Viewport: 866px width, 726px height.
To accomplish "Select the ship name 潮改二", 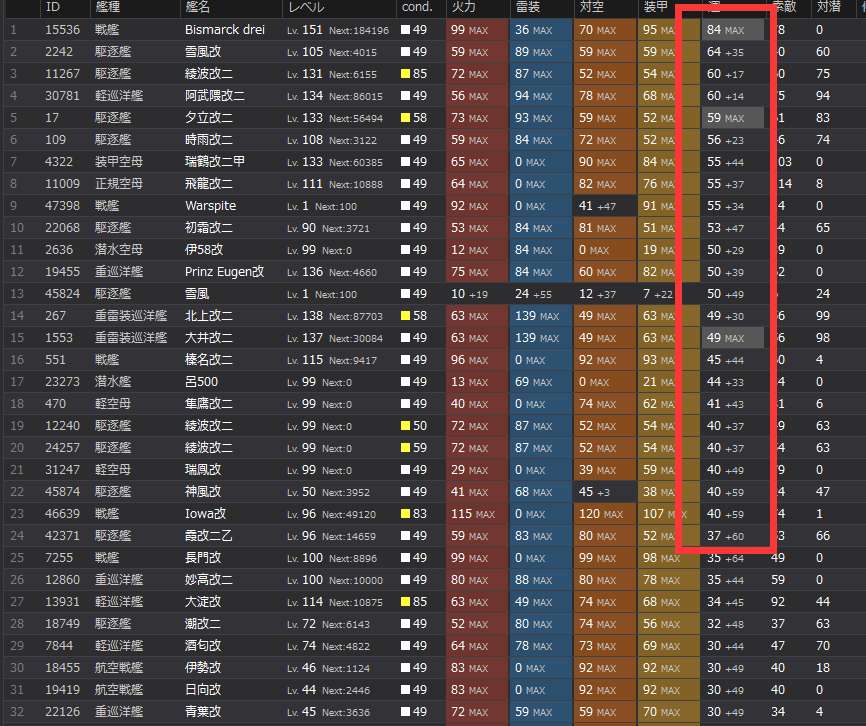I will point(203,624).
